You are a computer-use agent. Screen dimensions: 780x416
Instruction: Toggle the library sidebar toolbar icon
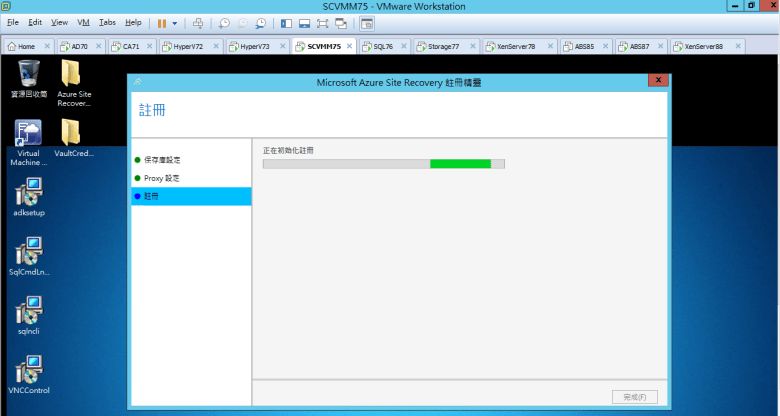(x=286, y=22)
